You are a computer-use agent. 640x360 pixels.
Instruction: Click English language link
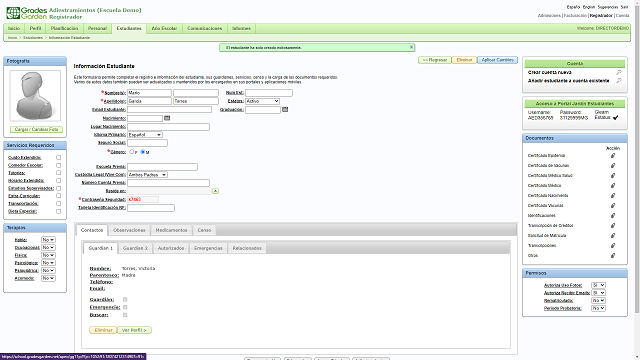click(589, 7)
